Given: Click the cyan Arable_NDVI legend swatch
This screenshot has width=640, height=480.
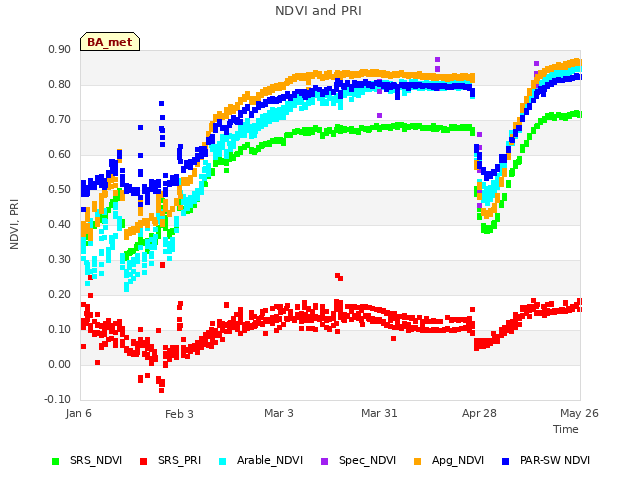Looking at the screenshot, I should pyautogui.click(x=222, y=461).
